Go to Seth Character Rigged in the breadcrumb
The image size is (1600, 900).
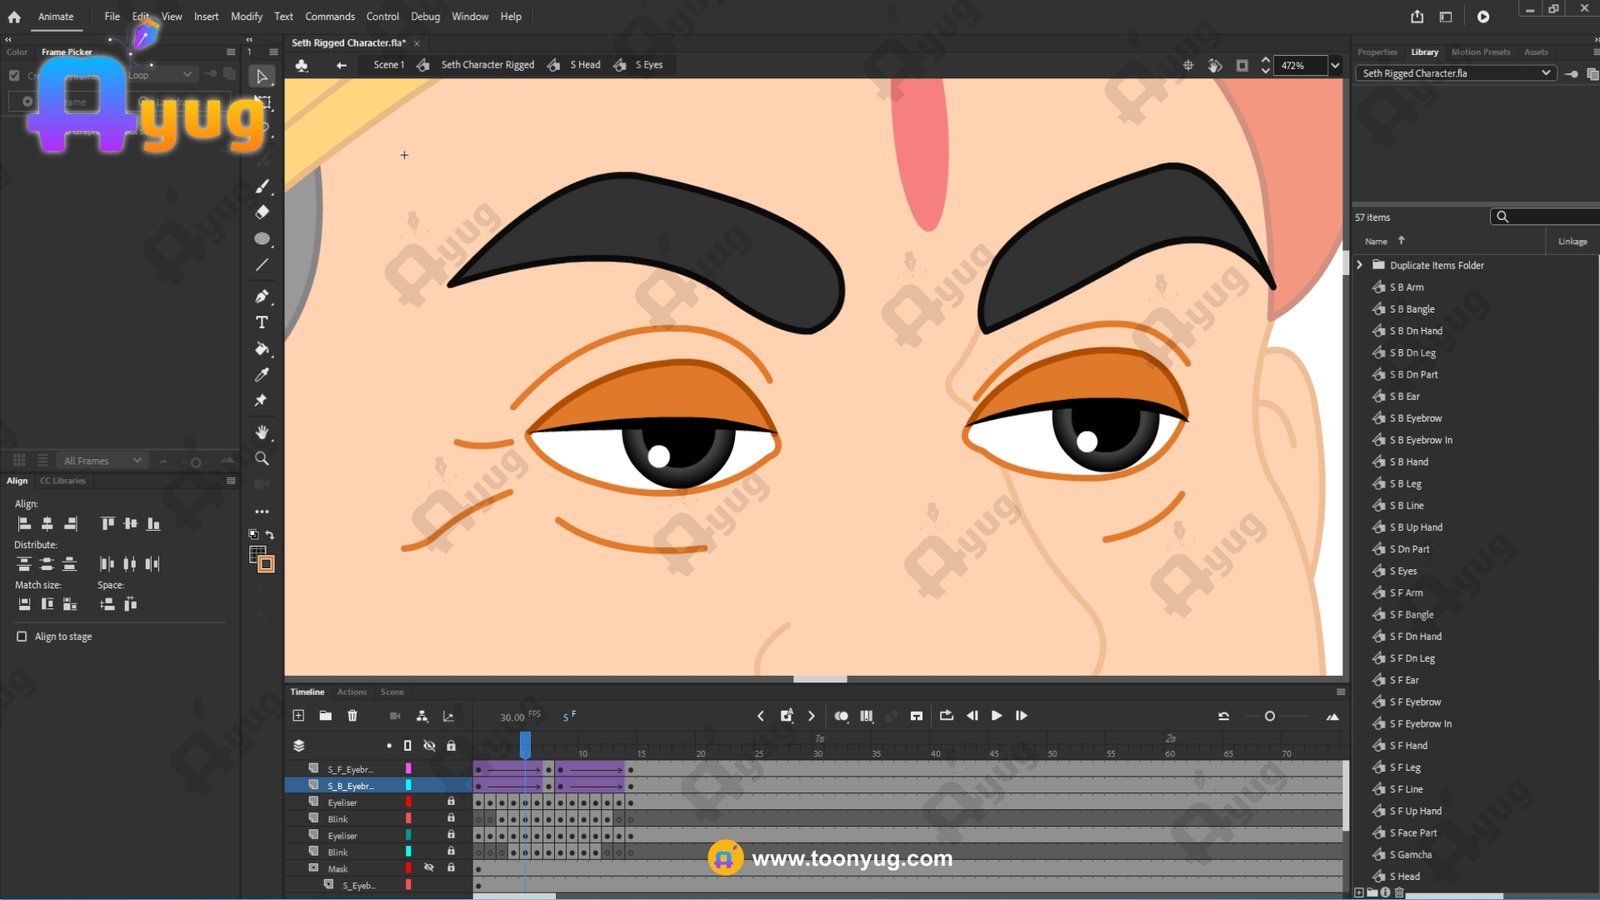tap(488, 65)
